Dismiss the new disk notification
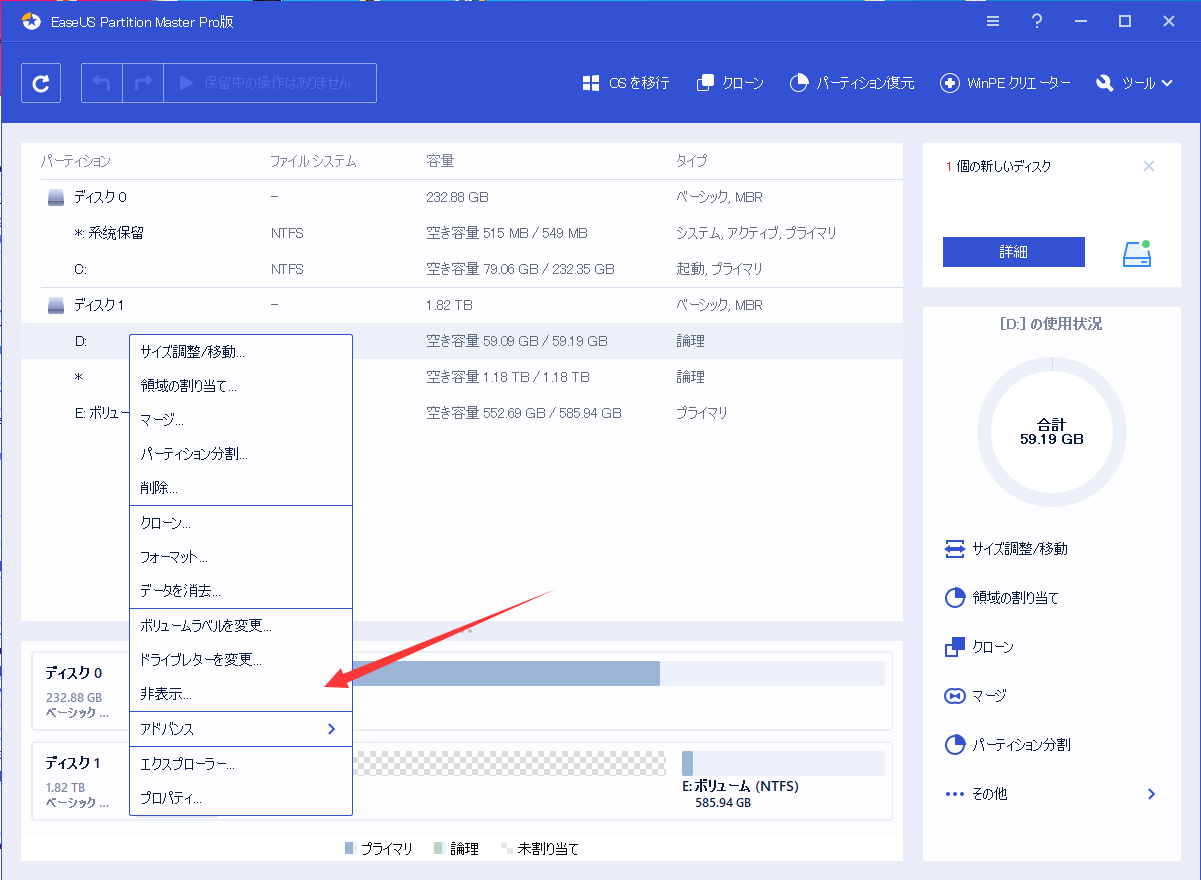This screenshot has height=880, width=1201. pyautogui.click(x=1149, y=166)
